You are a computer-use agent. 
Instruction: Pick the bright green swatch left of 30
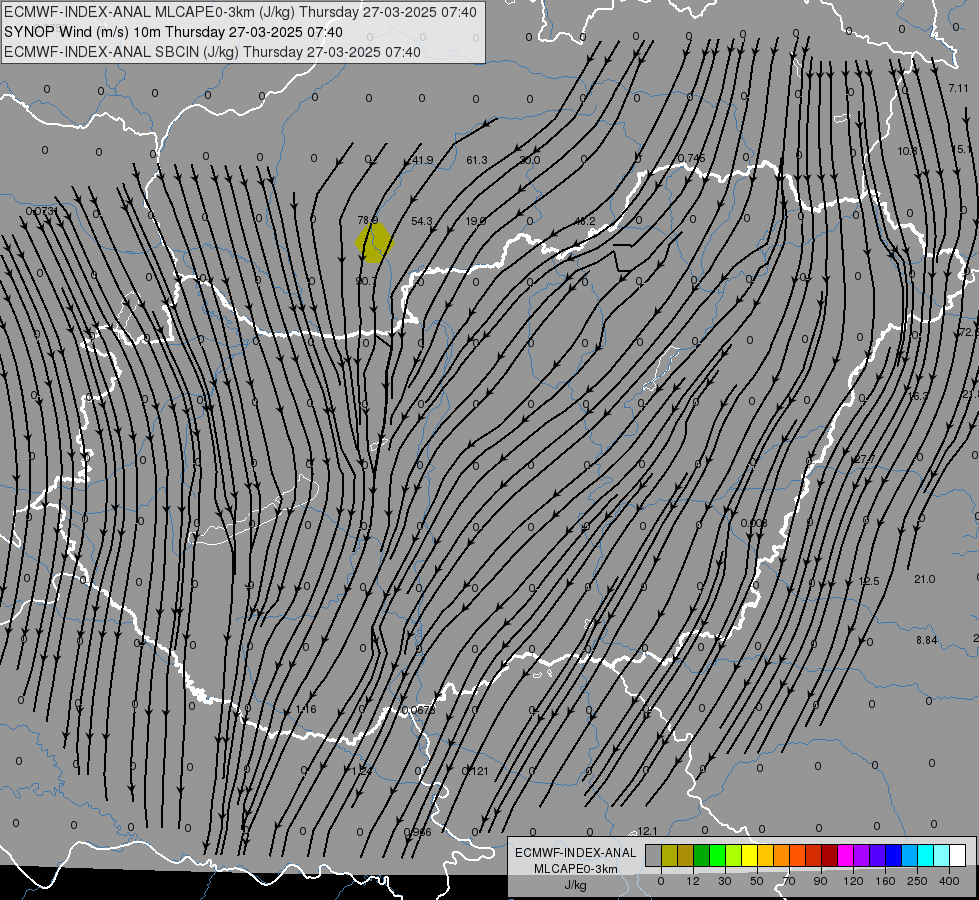click(x=717, y=856)
